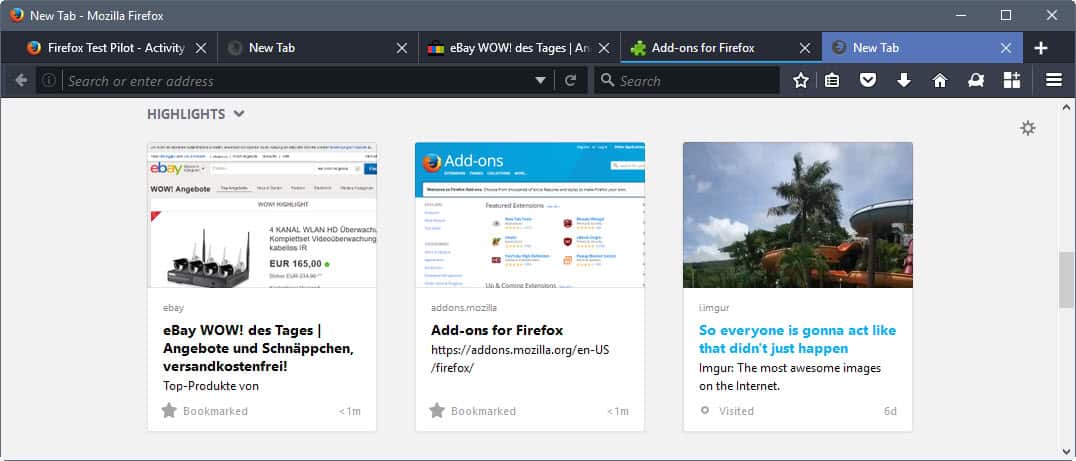Open a new tab with plus button
This screenshot has width=1076, height=461.
(x=1041, y=48)
